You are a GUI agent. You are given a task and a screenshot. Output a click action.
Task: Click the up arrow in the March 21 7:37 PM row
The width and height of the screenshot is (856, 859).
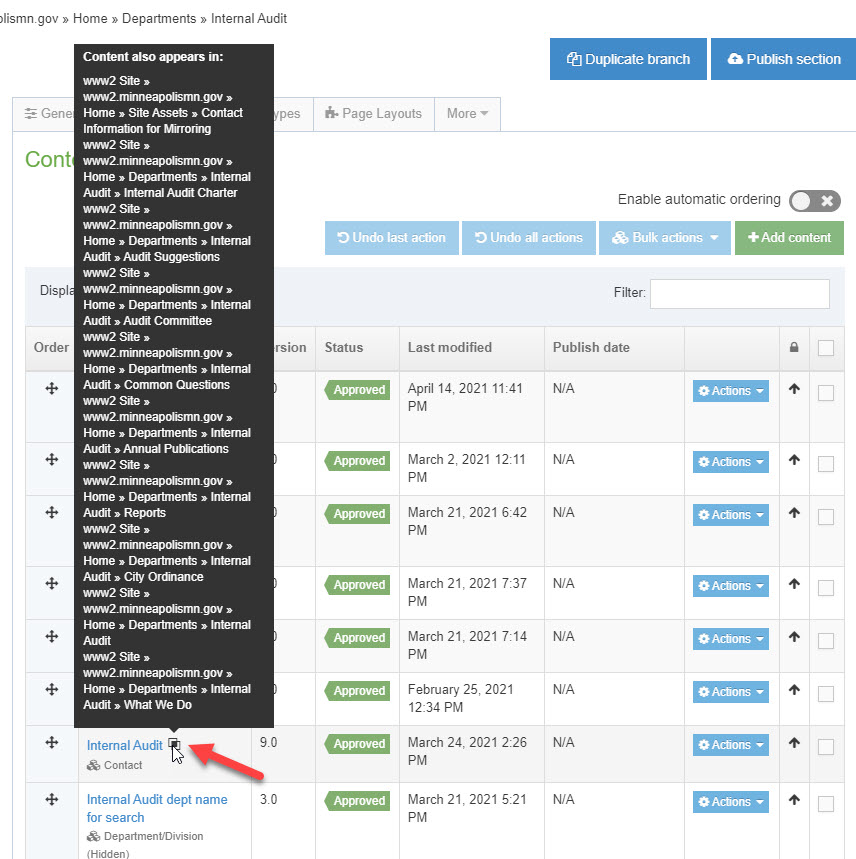pyautogui.click(x=794, y=584)
